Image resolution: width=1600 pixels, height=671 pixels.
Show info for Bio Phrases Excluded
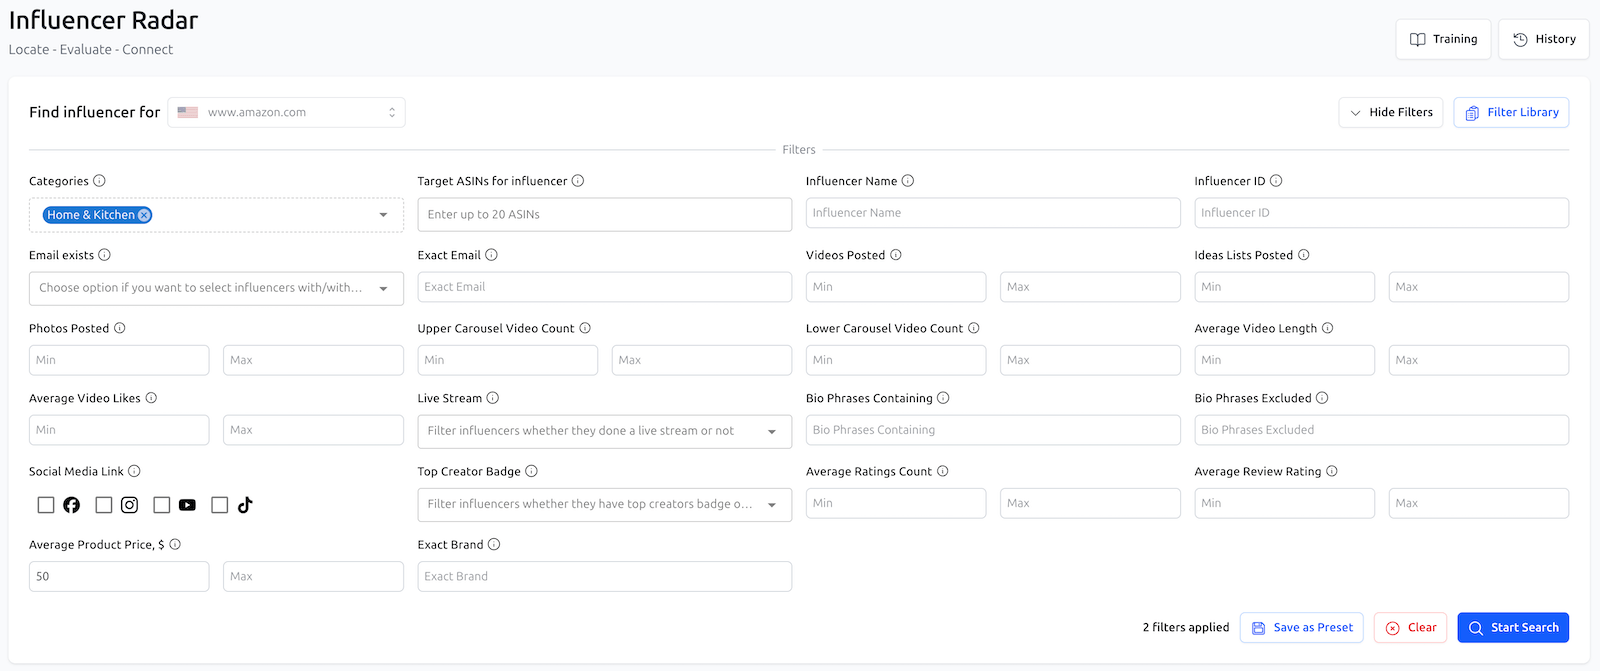point(1322,398)
